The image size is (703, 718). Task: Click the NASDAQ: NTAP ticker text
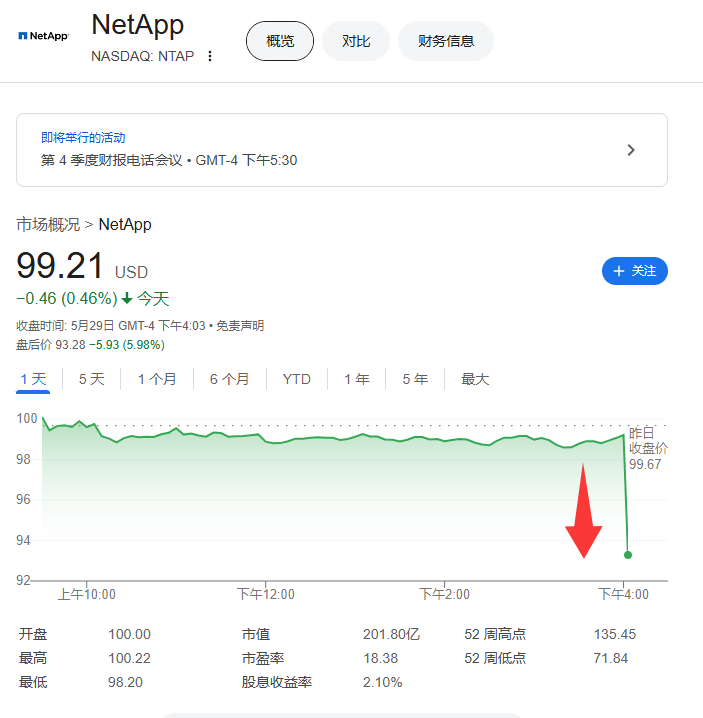(x=142, y=56)
